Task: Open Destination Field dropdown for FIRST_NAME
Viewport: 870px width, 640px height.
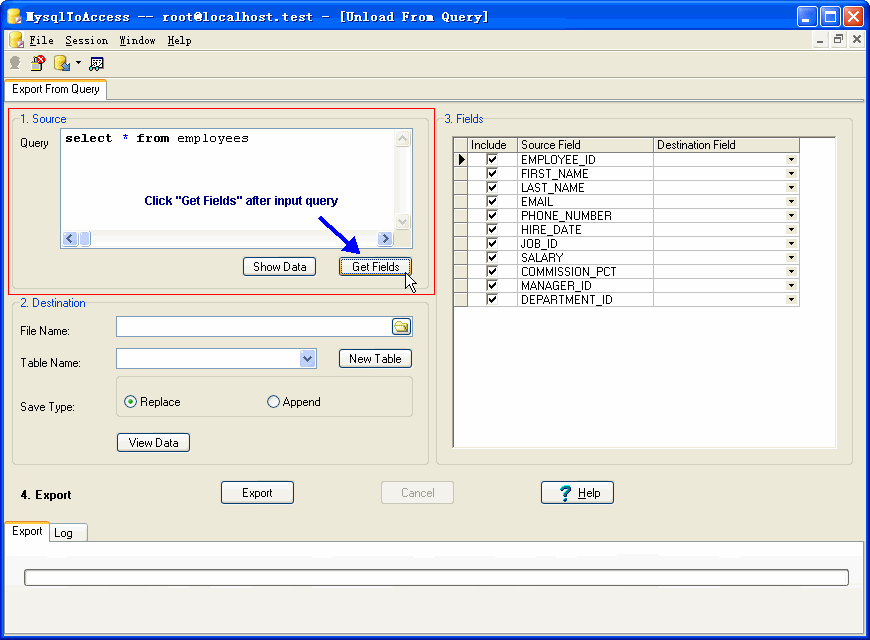Action: click(791, 173)
